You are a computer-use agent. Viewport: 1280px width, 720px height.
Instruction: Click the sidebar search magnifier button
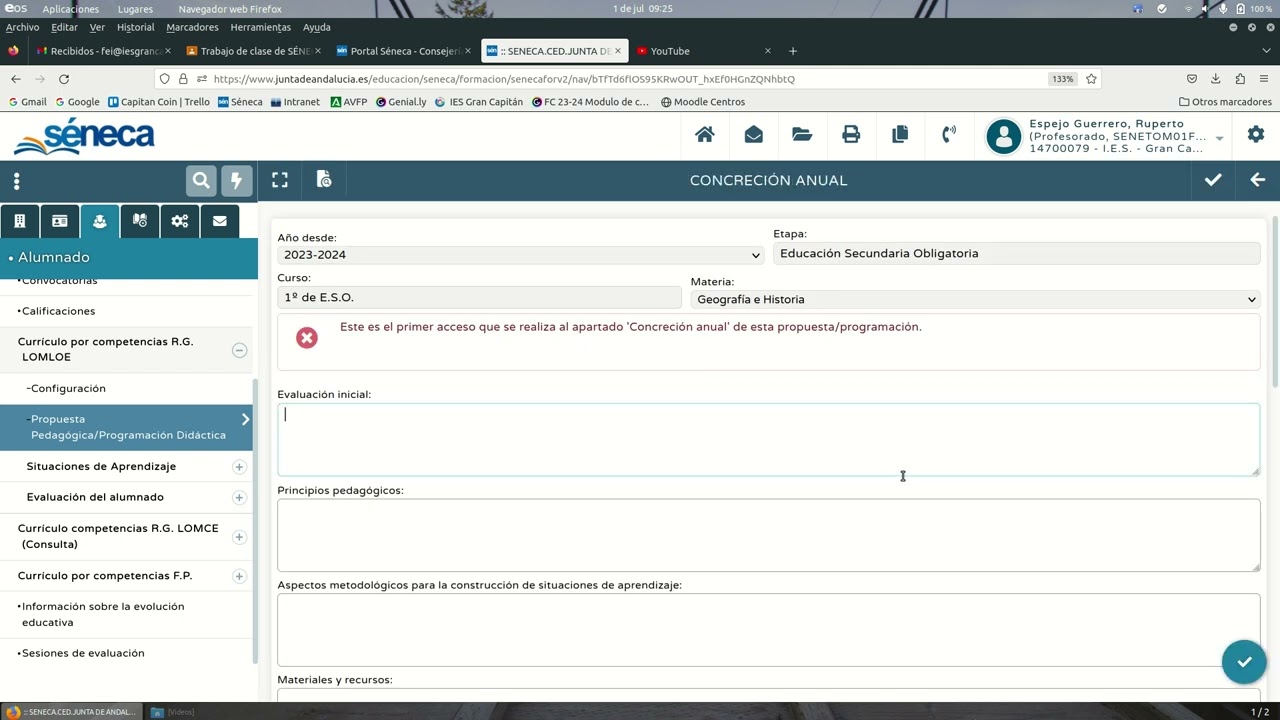point(201,180)
